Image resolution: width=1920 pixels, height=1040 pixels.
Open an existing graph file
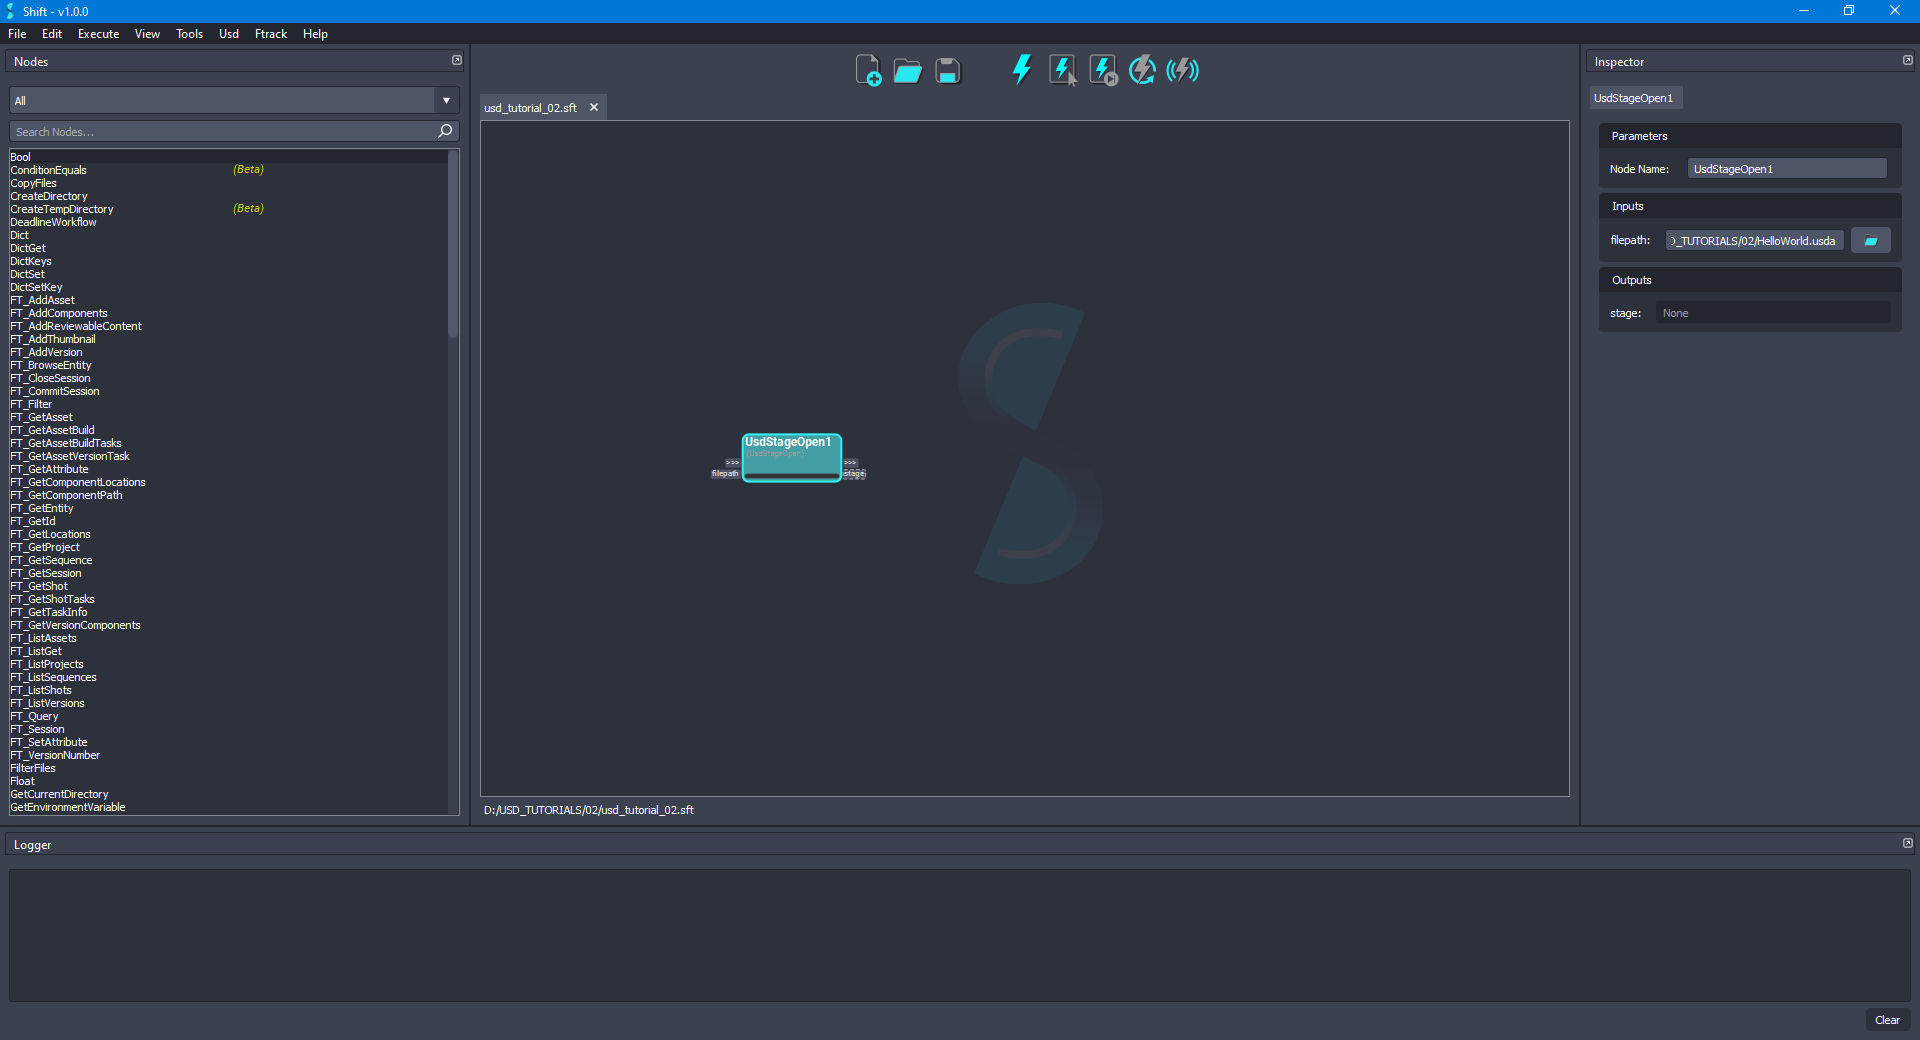907,69
